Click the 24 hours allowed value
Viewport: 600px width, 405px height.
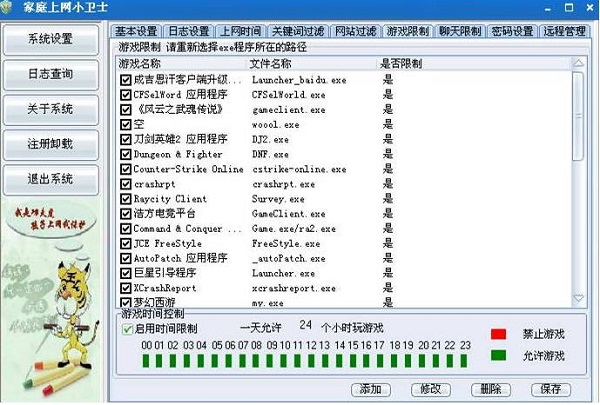pyautogui.click(x=305, y=325)
